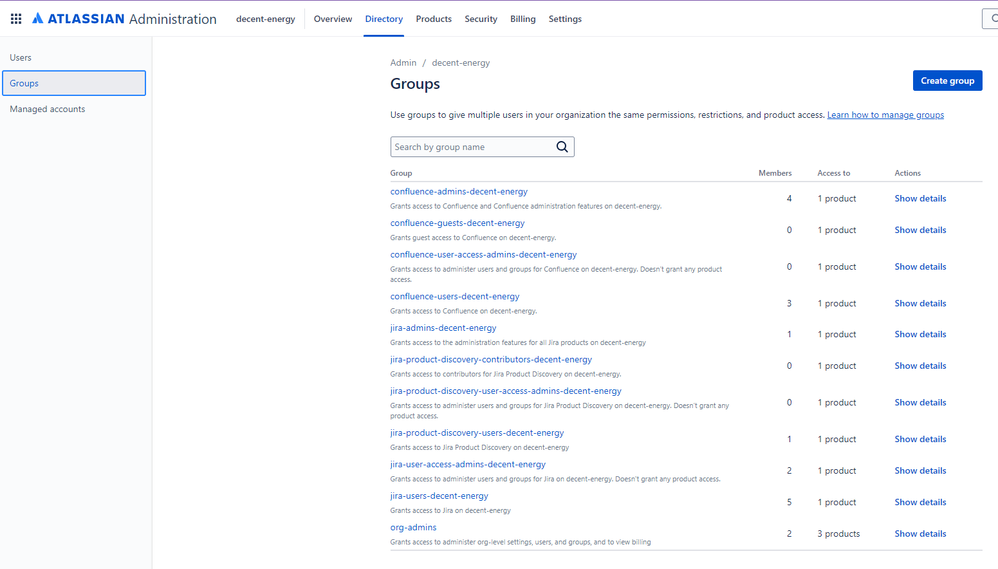This screenshot has width=998, height=569.
Task: Click the Actions column header
Action: click(908, 173)
